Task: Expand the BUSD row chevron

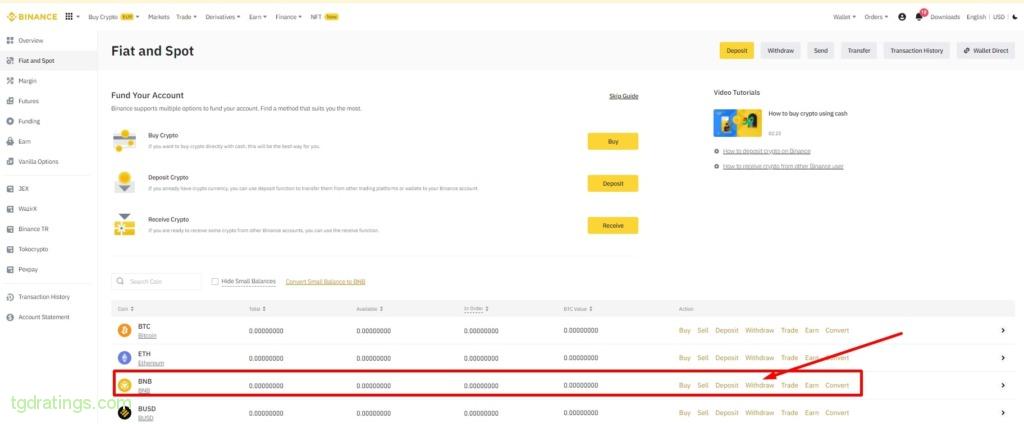Action: pos(1003,413)
